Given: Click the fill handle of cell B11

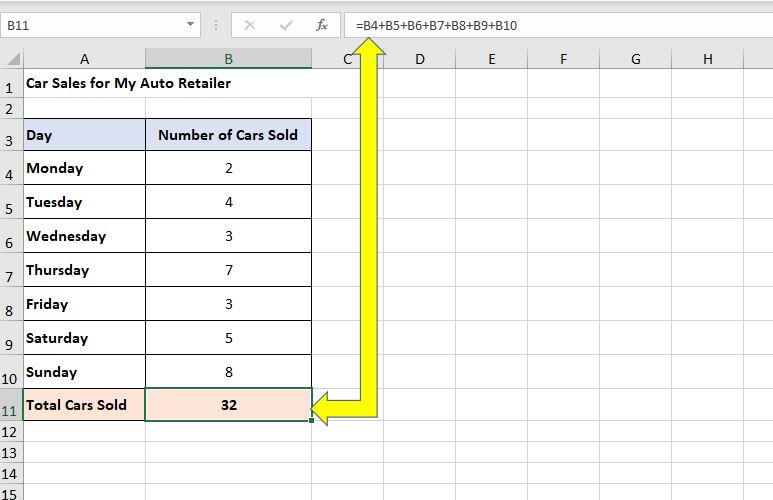Looking at the screenshot, I should [312, 421].
